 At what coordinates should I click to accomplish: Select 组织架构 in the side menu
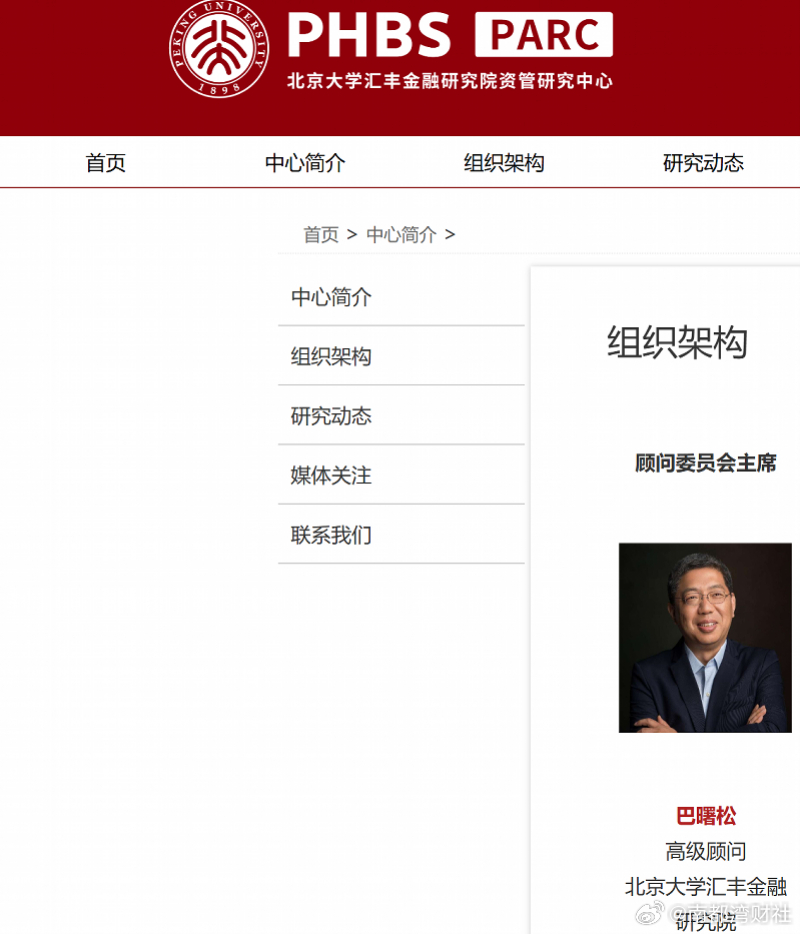pos(401,356)
